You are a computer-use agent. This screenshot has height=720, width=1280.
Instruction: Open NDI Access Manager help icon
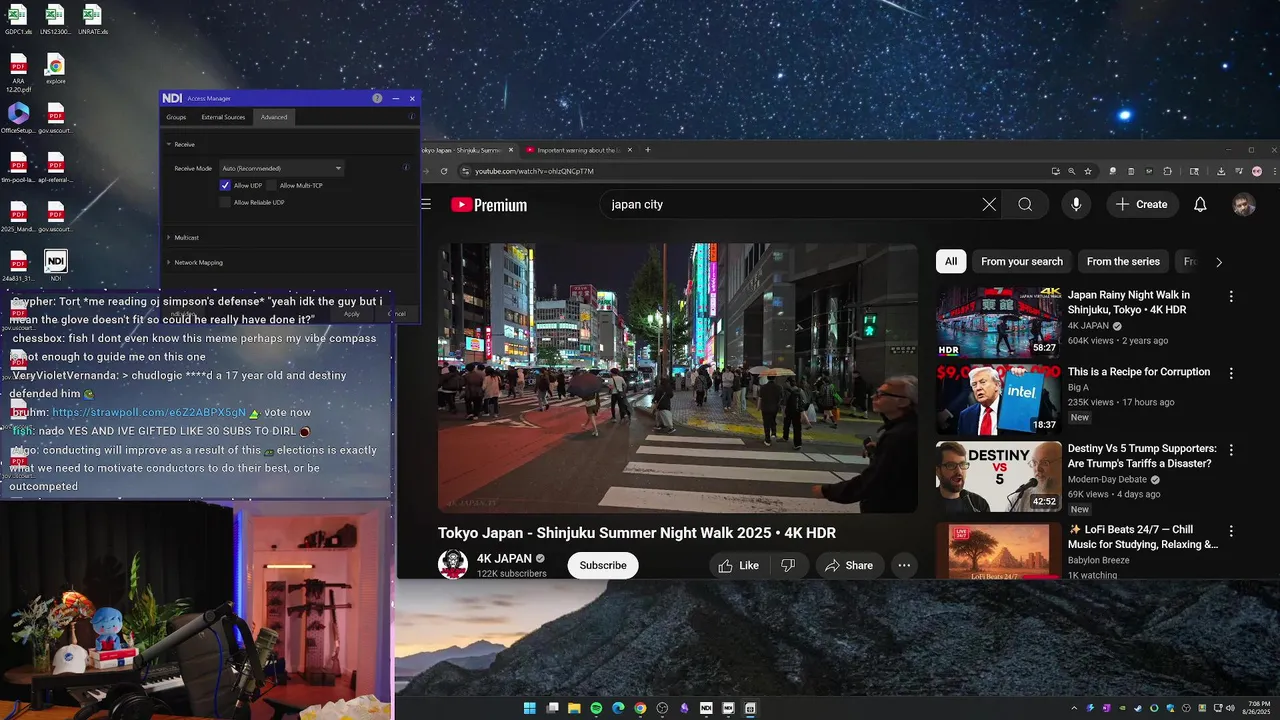click(377, 98)
